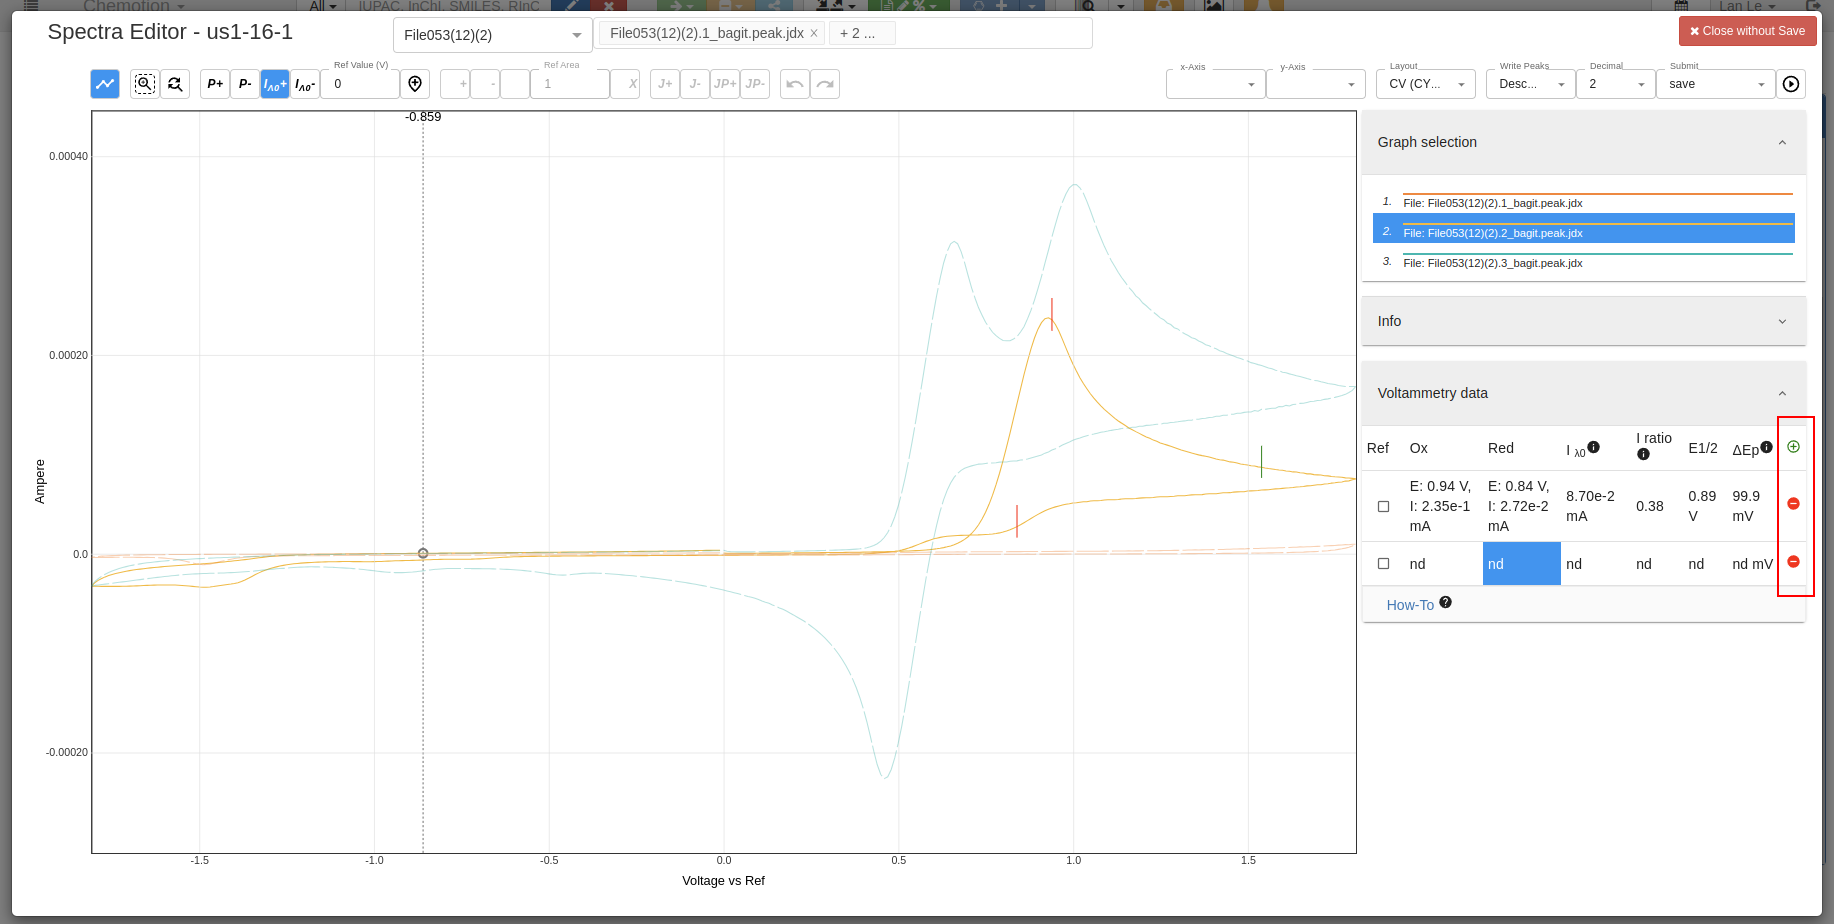Check the Ref checkbox in the first data row
Image resolution: width=1834 pixels, height=924 pixels.
[1383, 506]
